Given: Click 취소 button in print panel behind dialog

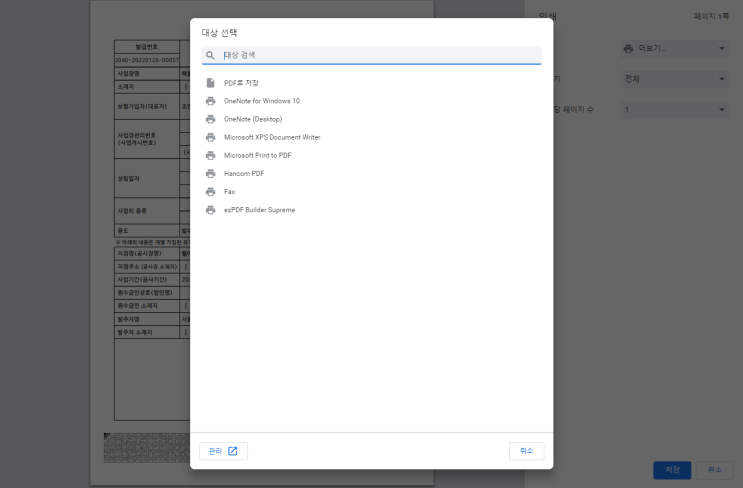Looking at the screenshot, I should click(715, 470).
